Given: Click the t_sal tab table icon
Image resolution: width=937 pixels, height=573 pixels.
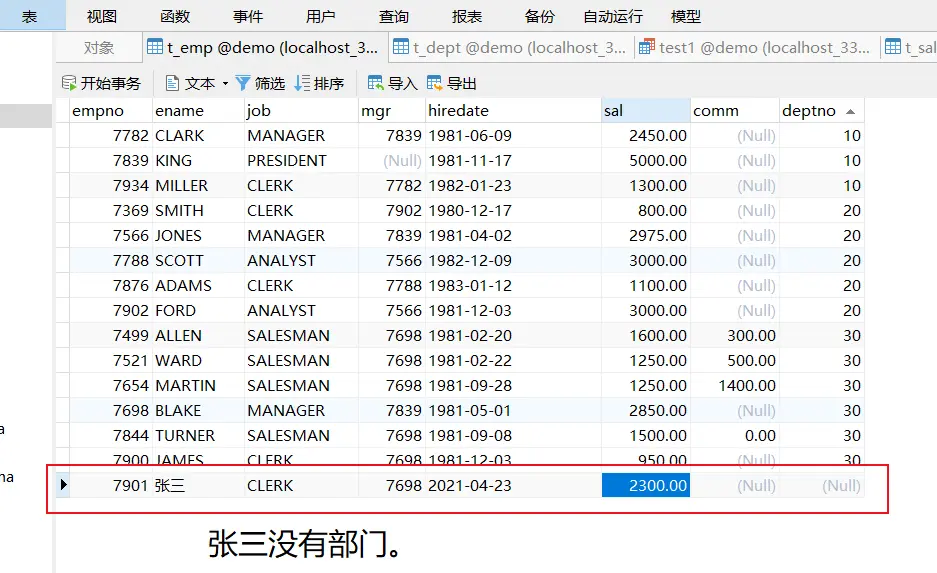Looking at the screenshot, I should (893, 47).
